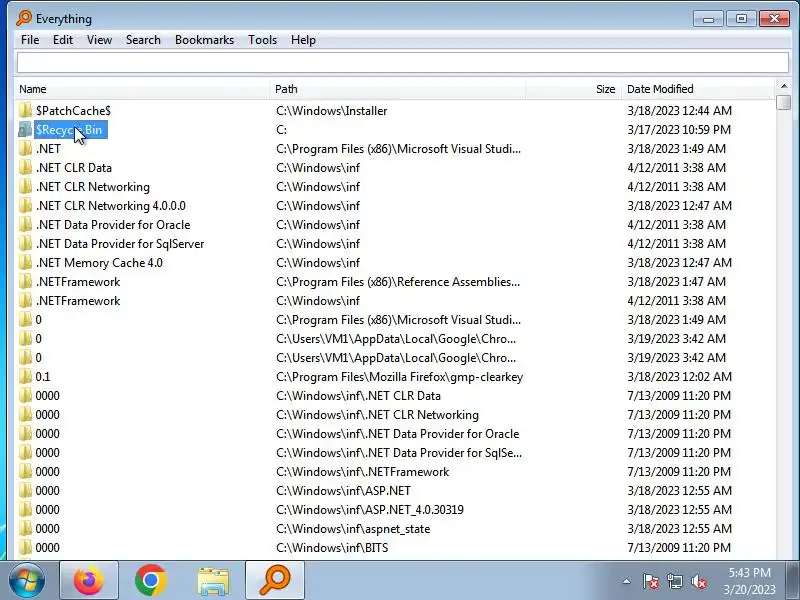The image size is (800, 600).
Task: Launch Firefox from the taskbar
Action: pyautogui.click(x=89, y=580)
